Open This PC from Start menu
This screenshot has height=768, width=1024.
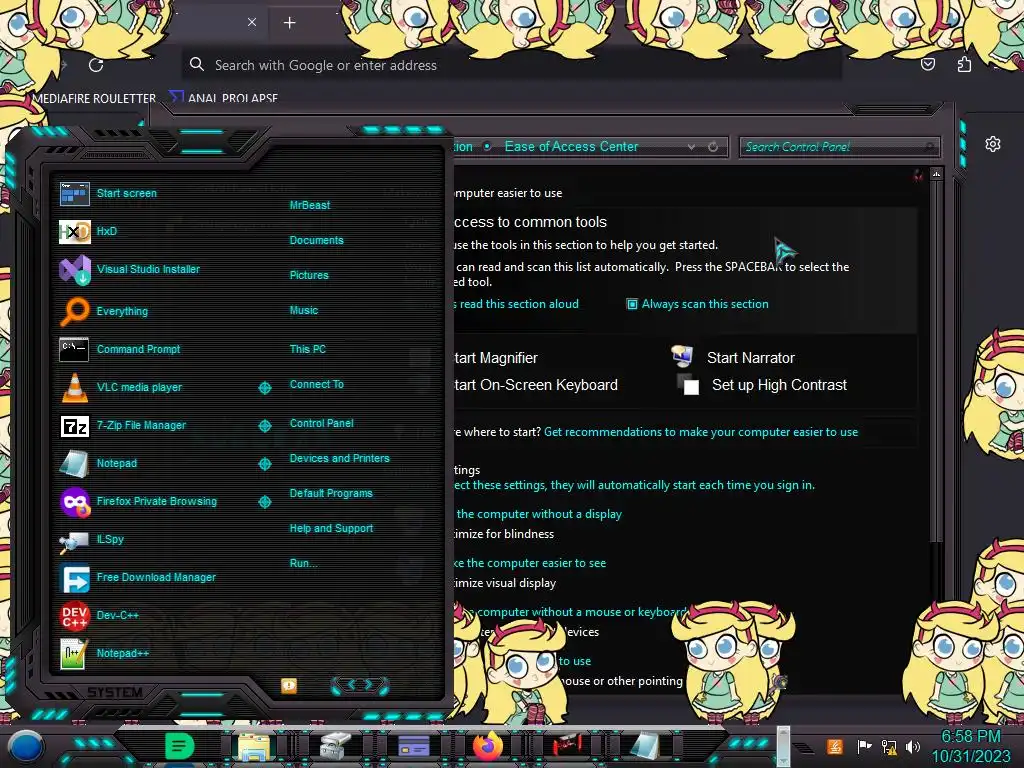(x=308, y=349)
